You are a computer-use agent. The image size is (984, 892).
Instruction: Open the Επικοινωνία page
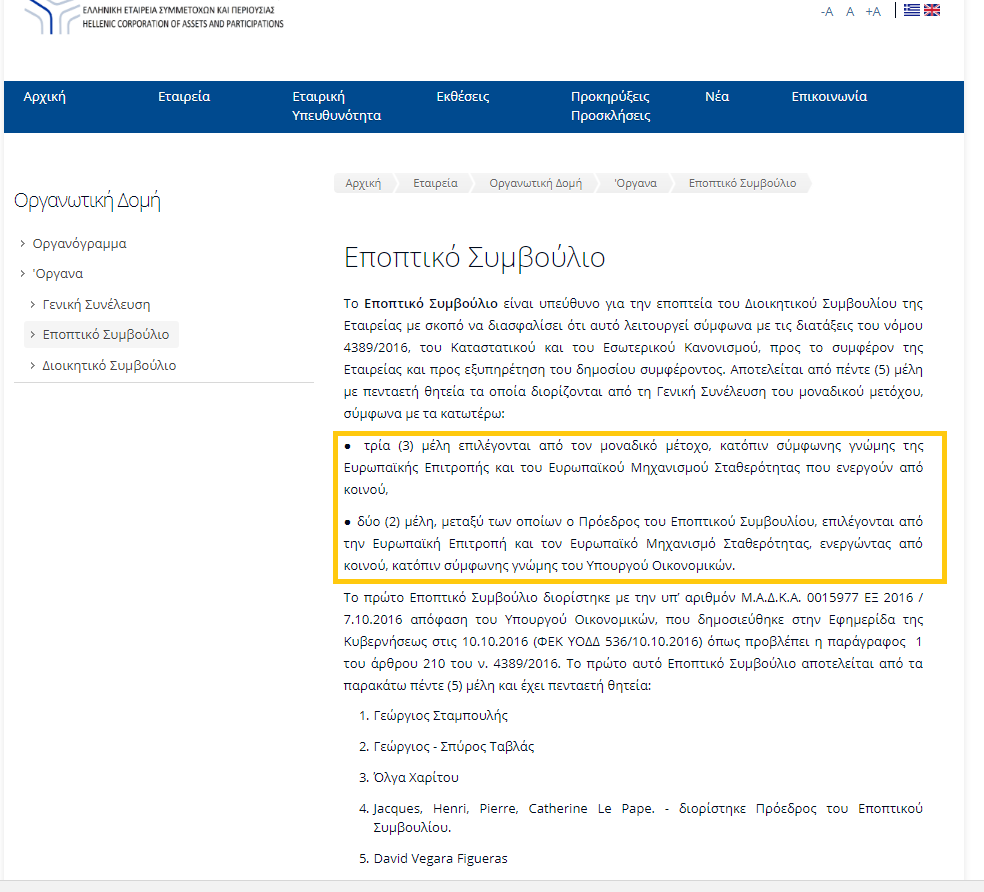829,97
